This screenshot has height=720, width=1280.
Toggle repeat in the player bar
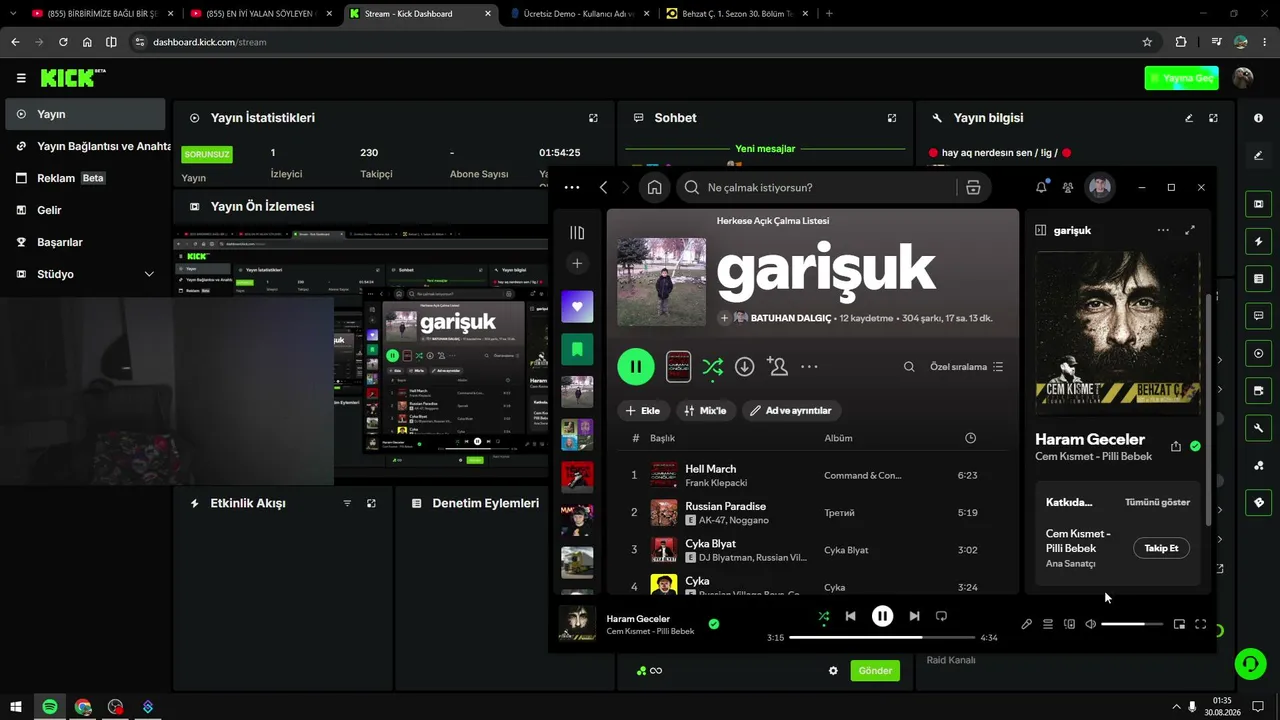(x=941, y=616)
